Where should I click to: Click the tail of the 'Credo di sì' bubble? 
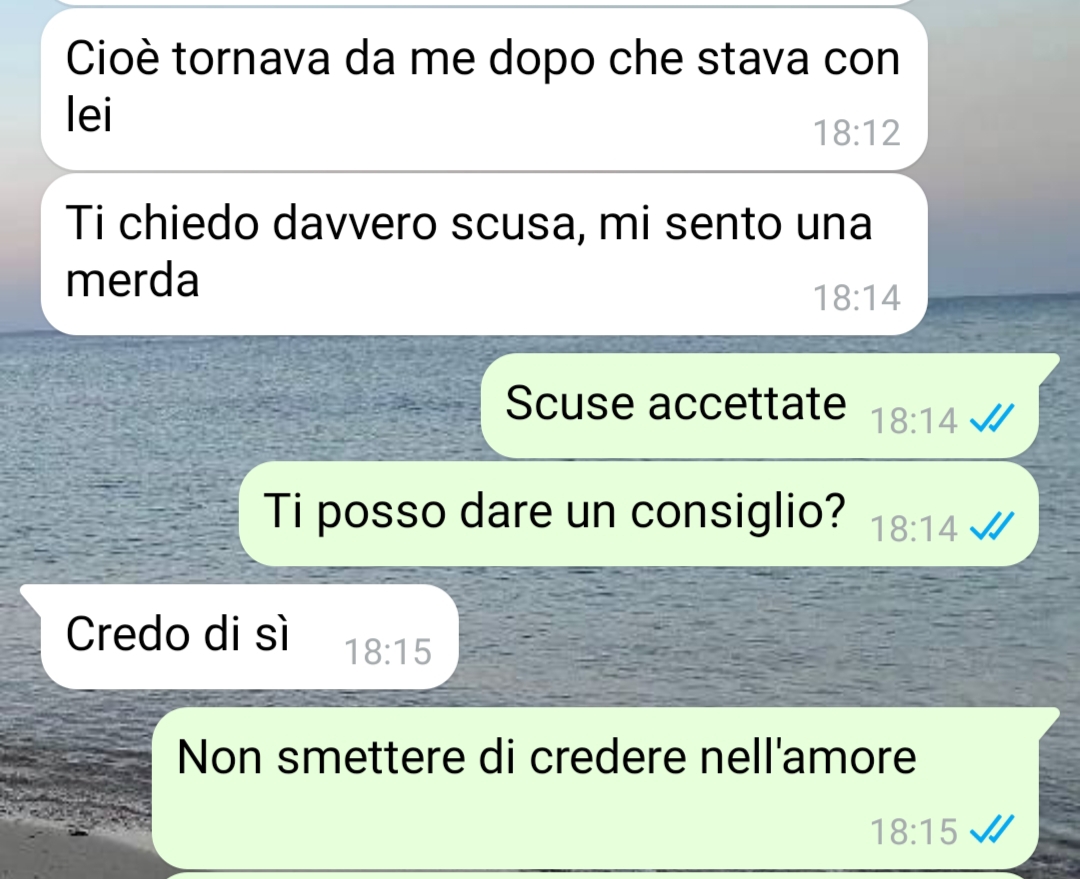point(31,594)
